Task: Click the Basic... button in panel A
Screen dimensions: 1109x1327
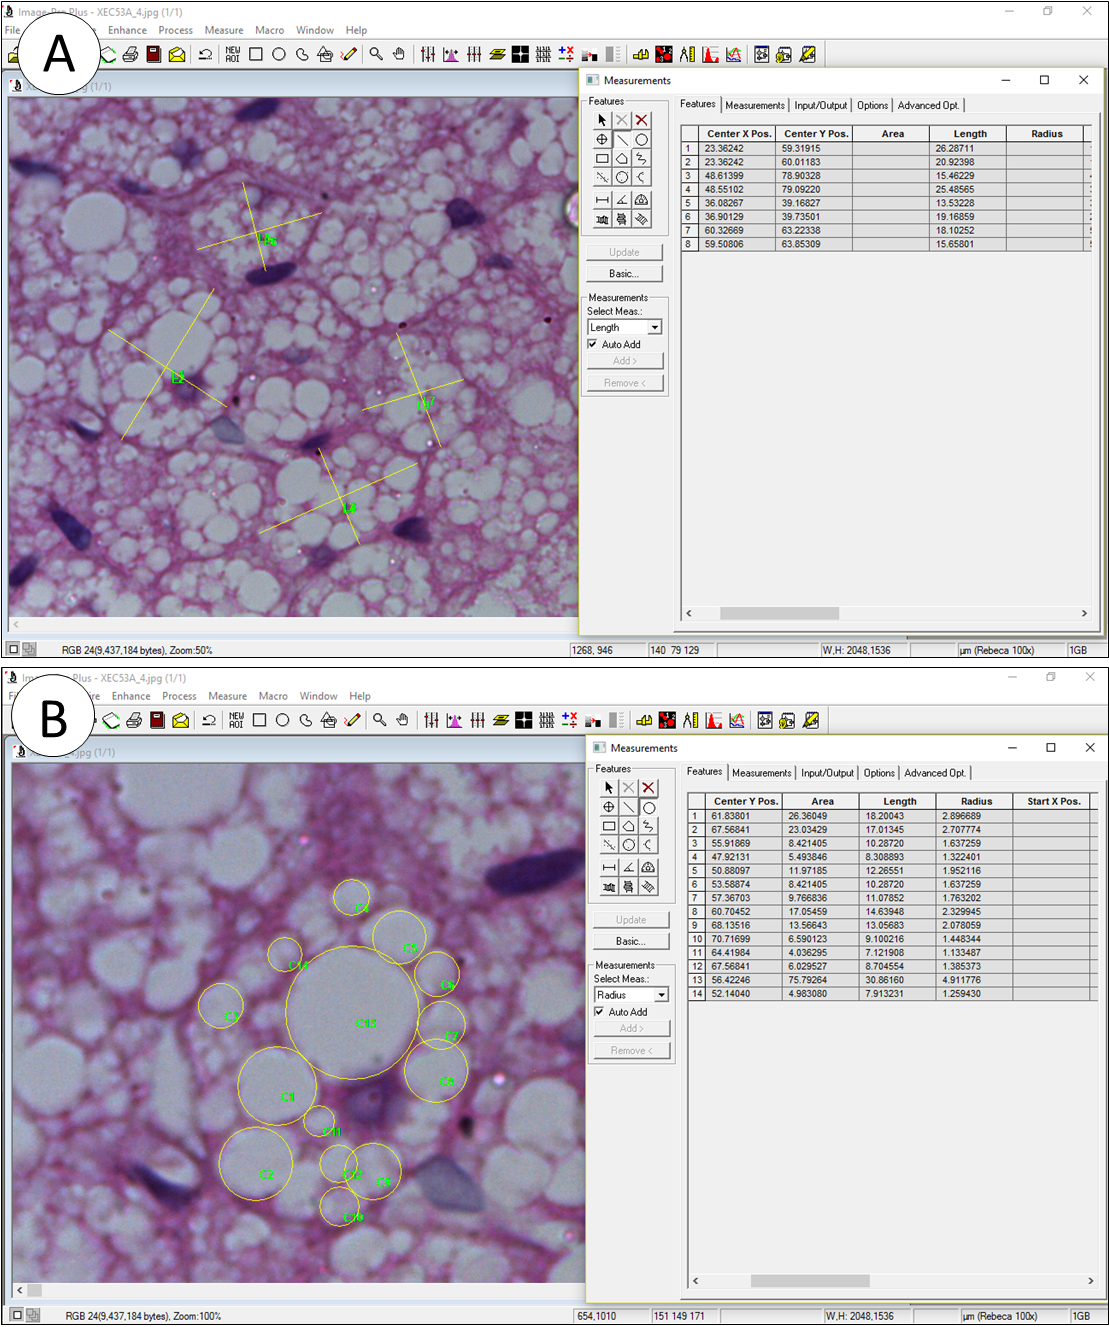Action: [x=623, y=274]
